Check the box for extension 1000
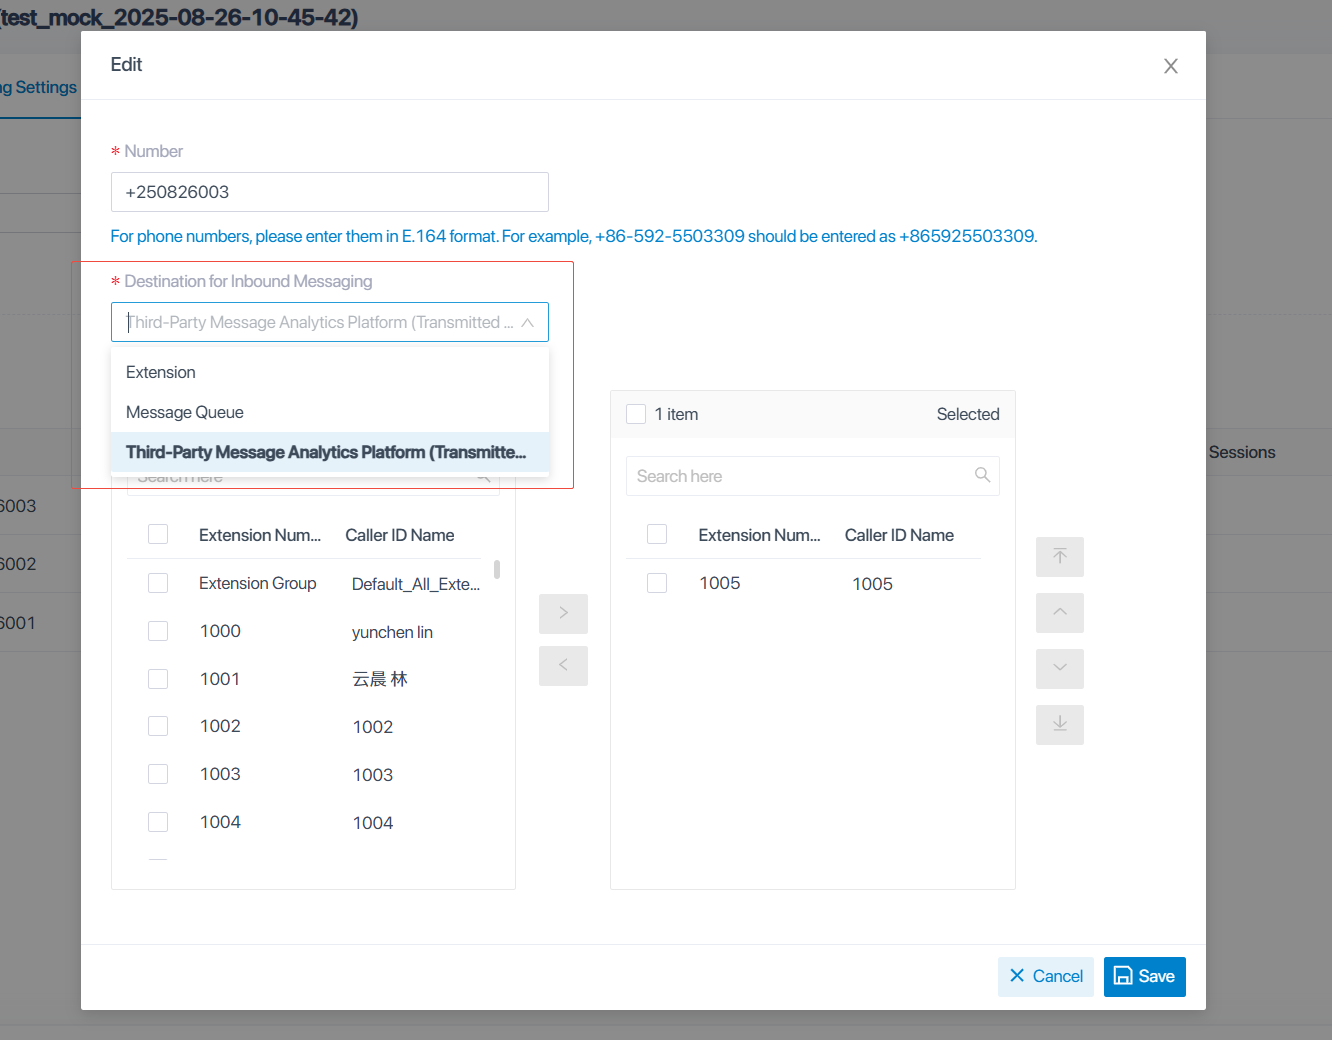1332x1040 pixels. pos(158,631)
